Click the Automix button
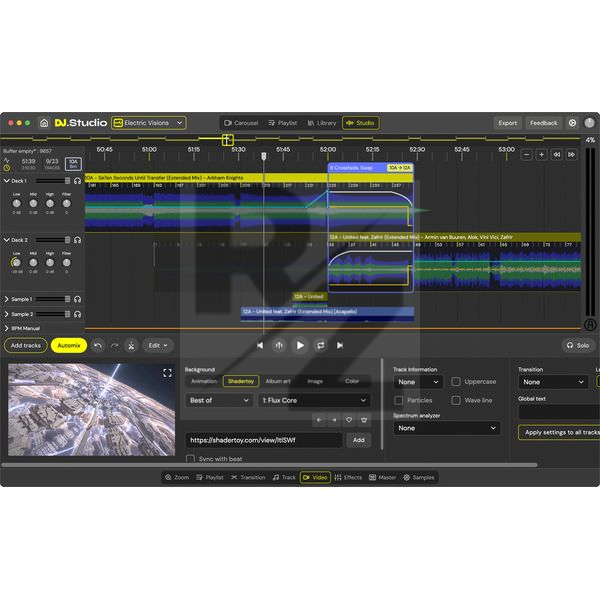600x600 pixels. (x=69, y=346)
